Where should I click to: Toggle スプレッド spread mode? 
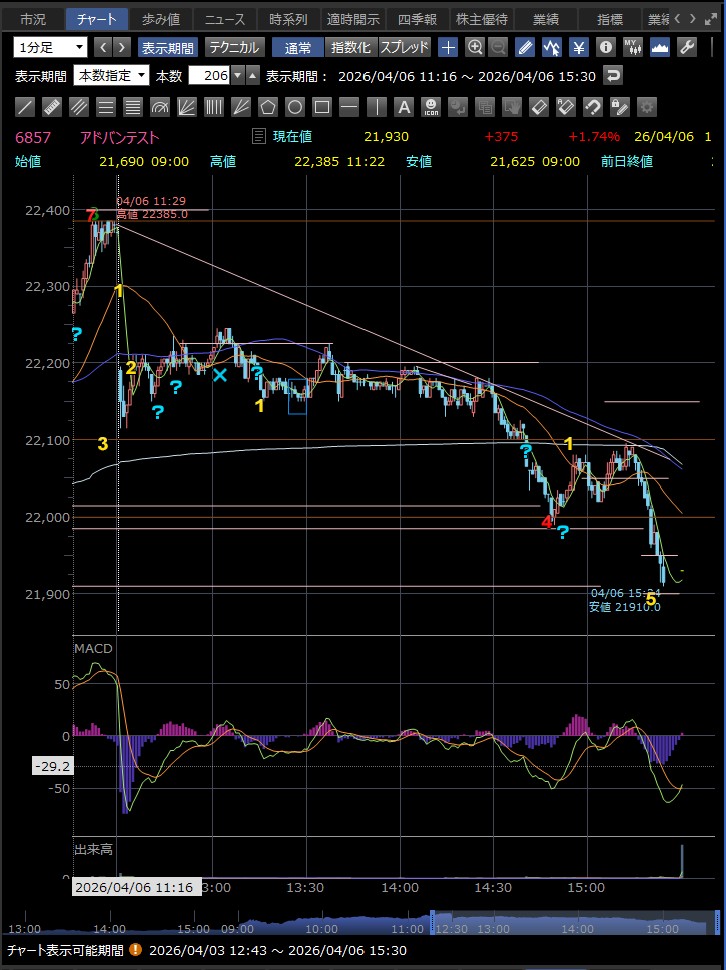[404, 47]
